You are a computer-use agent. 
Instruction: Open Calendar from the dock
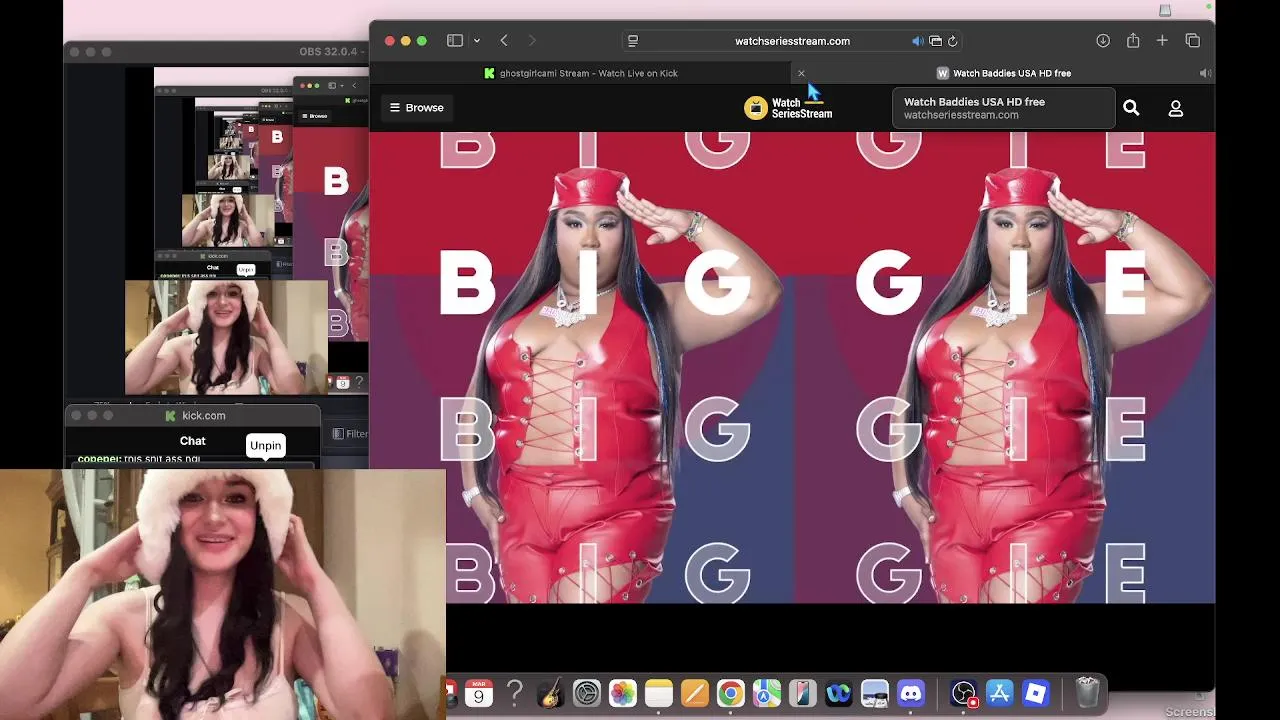point(479,693)
